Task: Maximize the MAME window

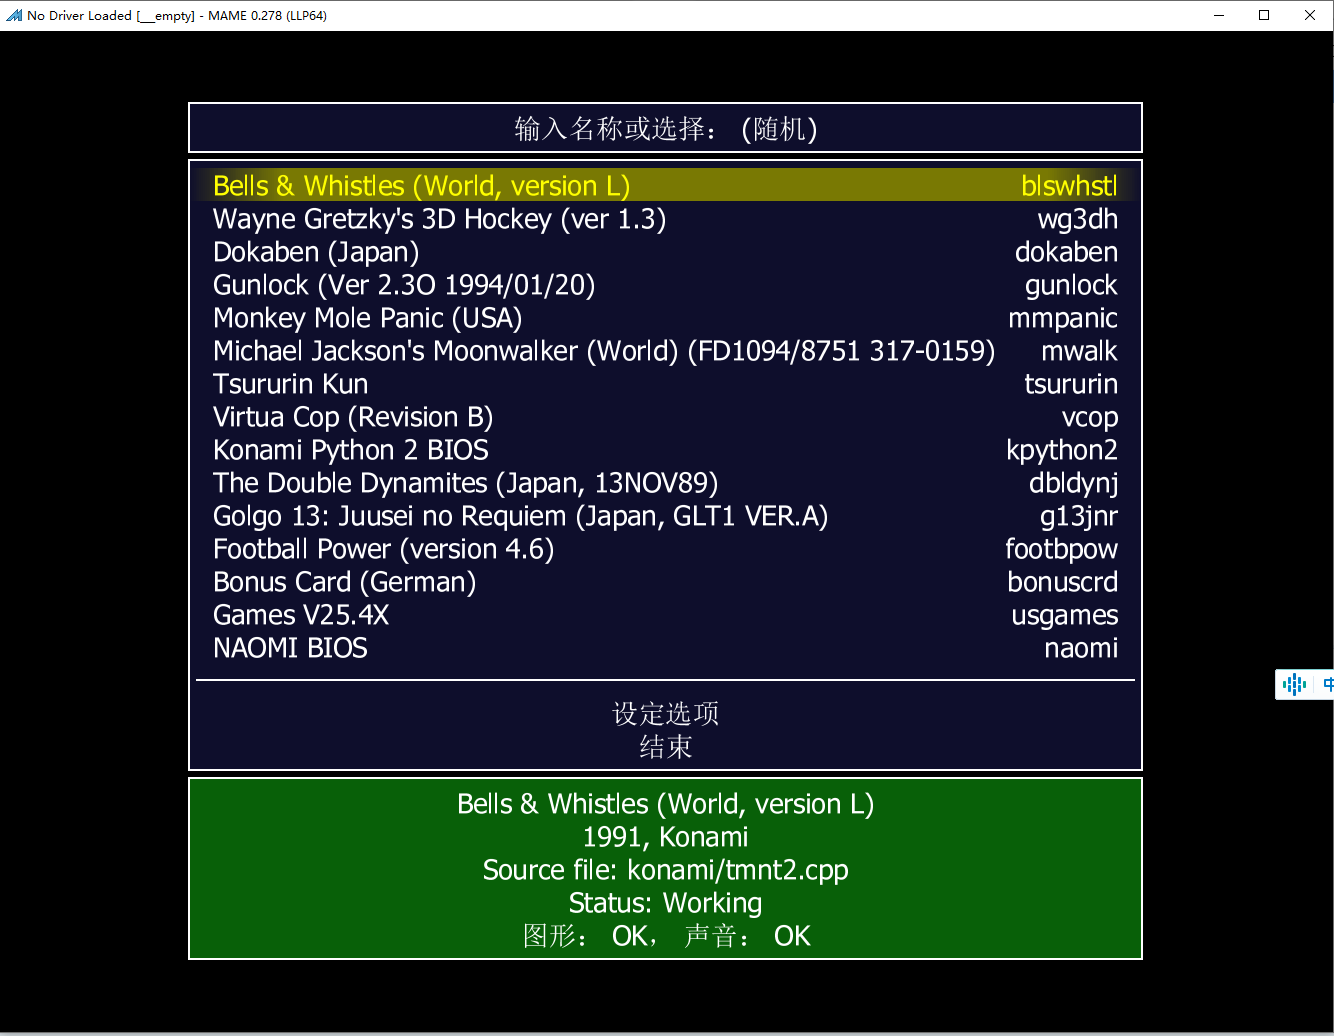Action: pyautogui.click(x=1264, y=15)
